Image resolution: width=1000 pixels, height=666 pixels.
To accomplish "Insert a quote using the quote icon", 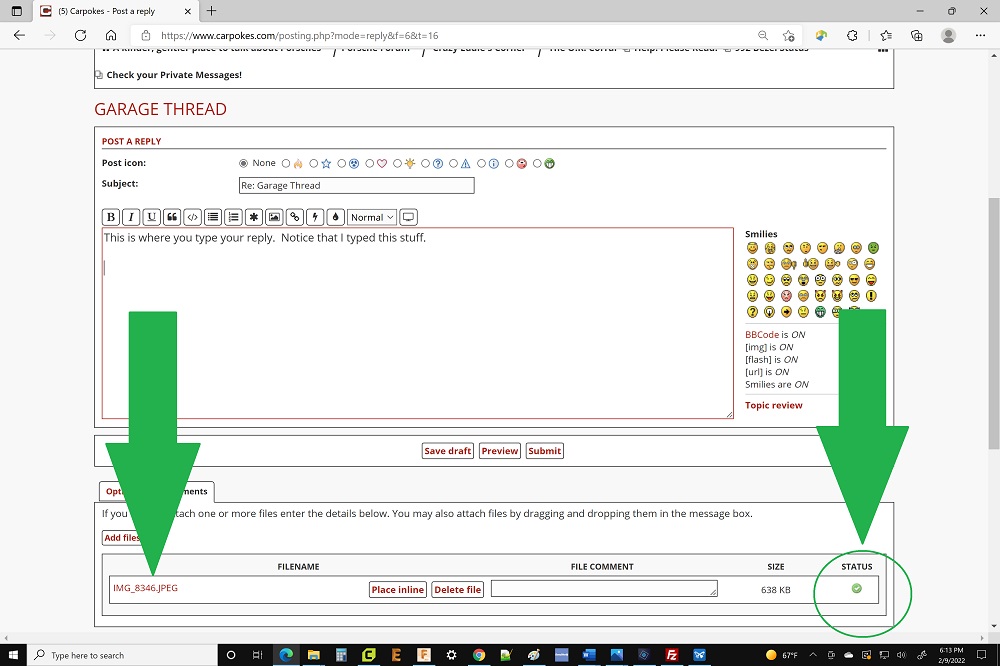I will click(x=172, y=217).
